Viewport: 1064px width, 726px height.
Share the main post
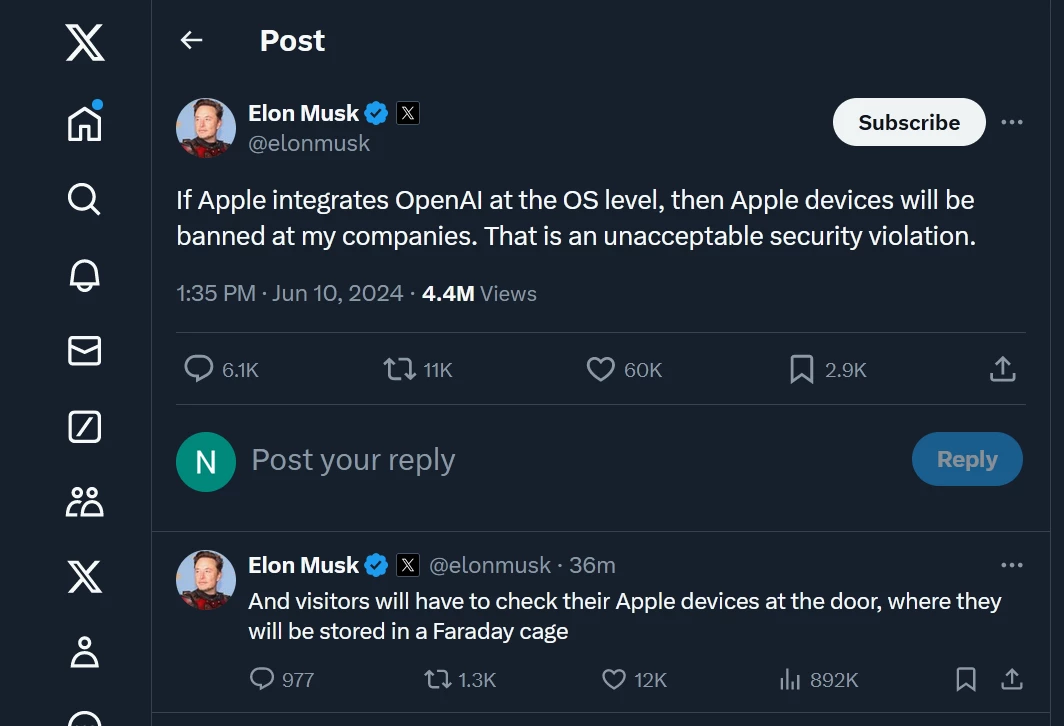click(x=1002, y=370)
